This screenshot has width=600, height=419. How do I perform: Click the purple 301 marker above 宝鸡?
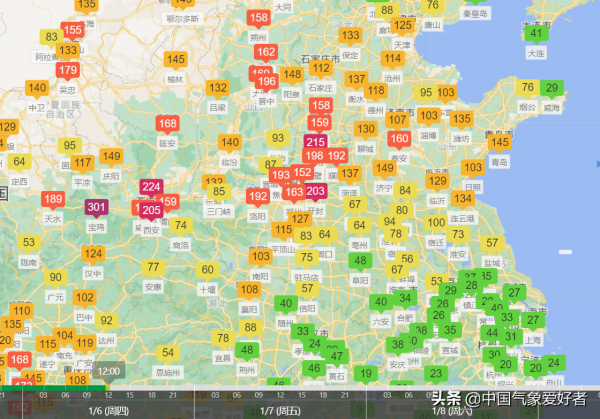(96, 207)
